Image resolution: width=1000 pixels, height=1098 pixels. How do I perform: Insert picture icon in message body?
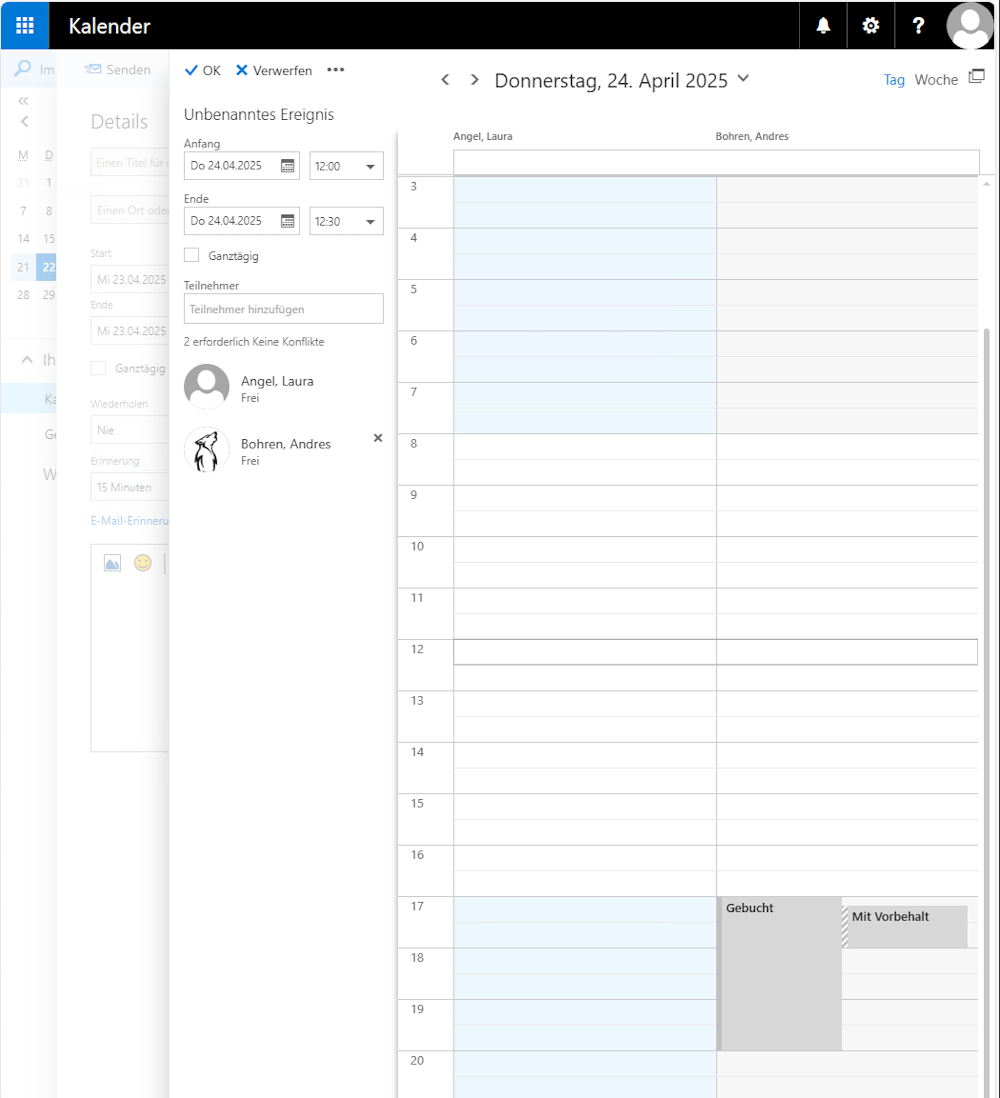112,563
